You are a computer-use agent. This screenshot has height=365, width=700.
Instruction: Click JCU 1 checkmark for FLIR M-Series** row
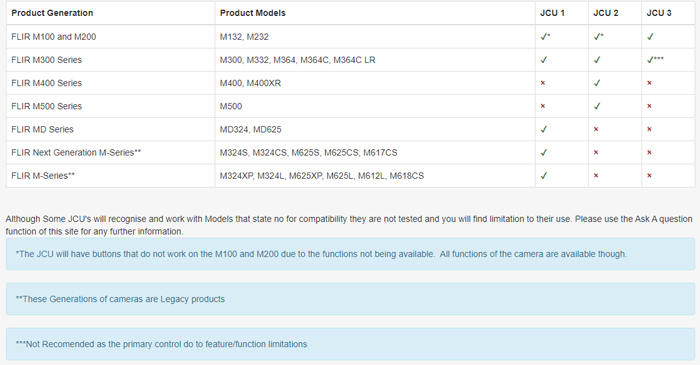[544, 176]
